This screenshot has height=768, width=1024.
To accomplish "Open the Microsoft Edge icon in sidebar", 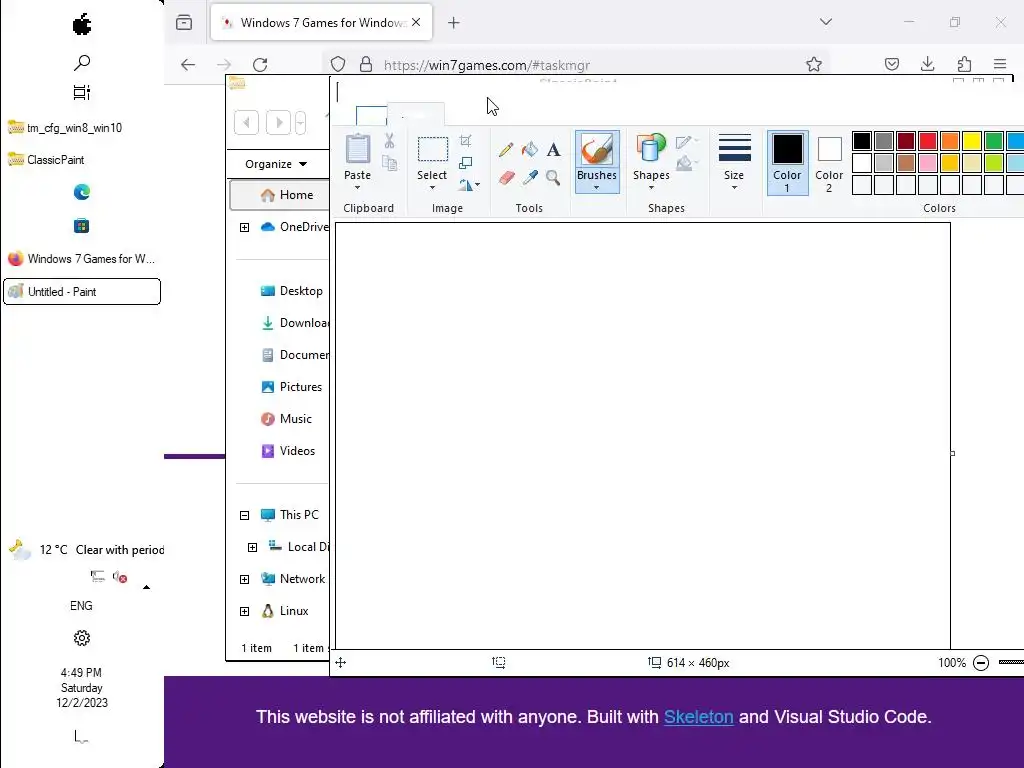I will coord(82,192).
